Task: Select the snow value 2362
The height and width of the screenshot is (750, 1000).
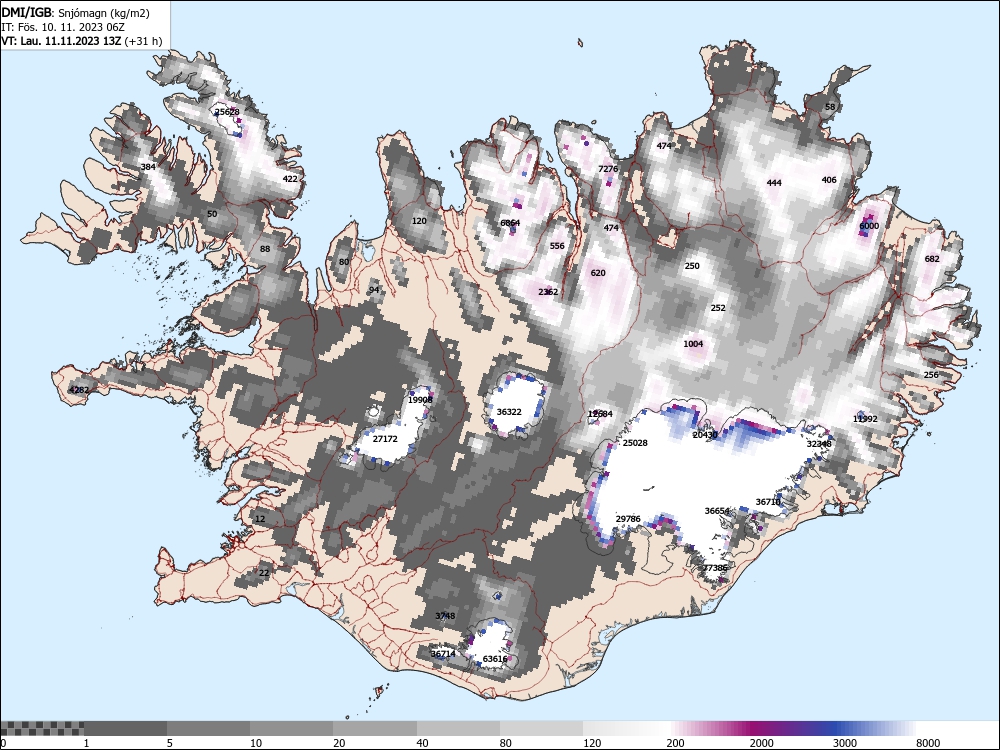Action: 548,292
